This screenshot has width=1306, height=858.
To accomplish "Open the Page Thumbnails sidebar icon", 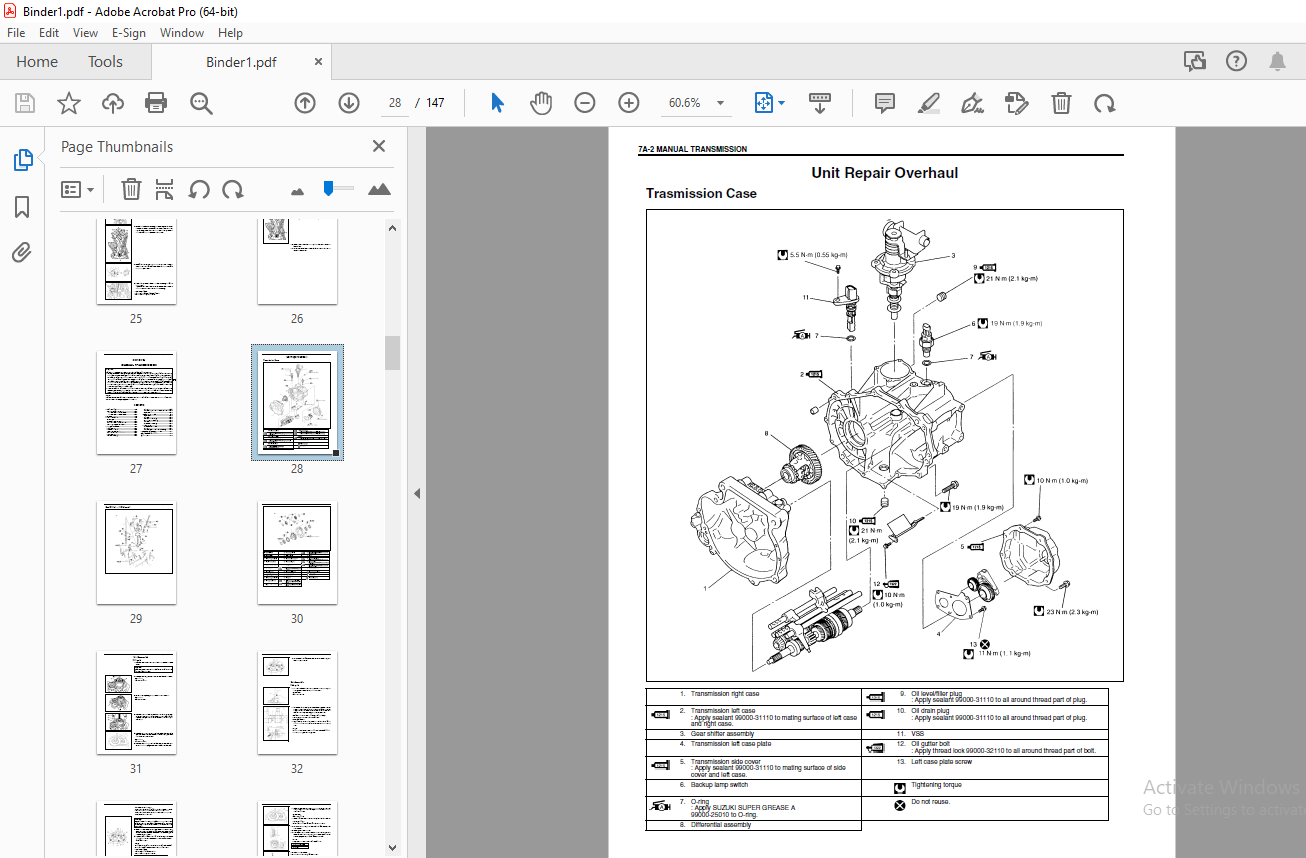I will click(x=22, y=160).
